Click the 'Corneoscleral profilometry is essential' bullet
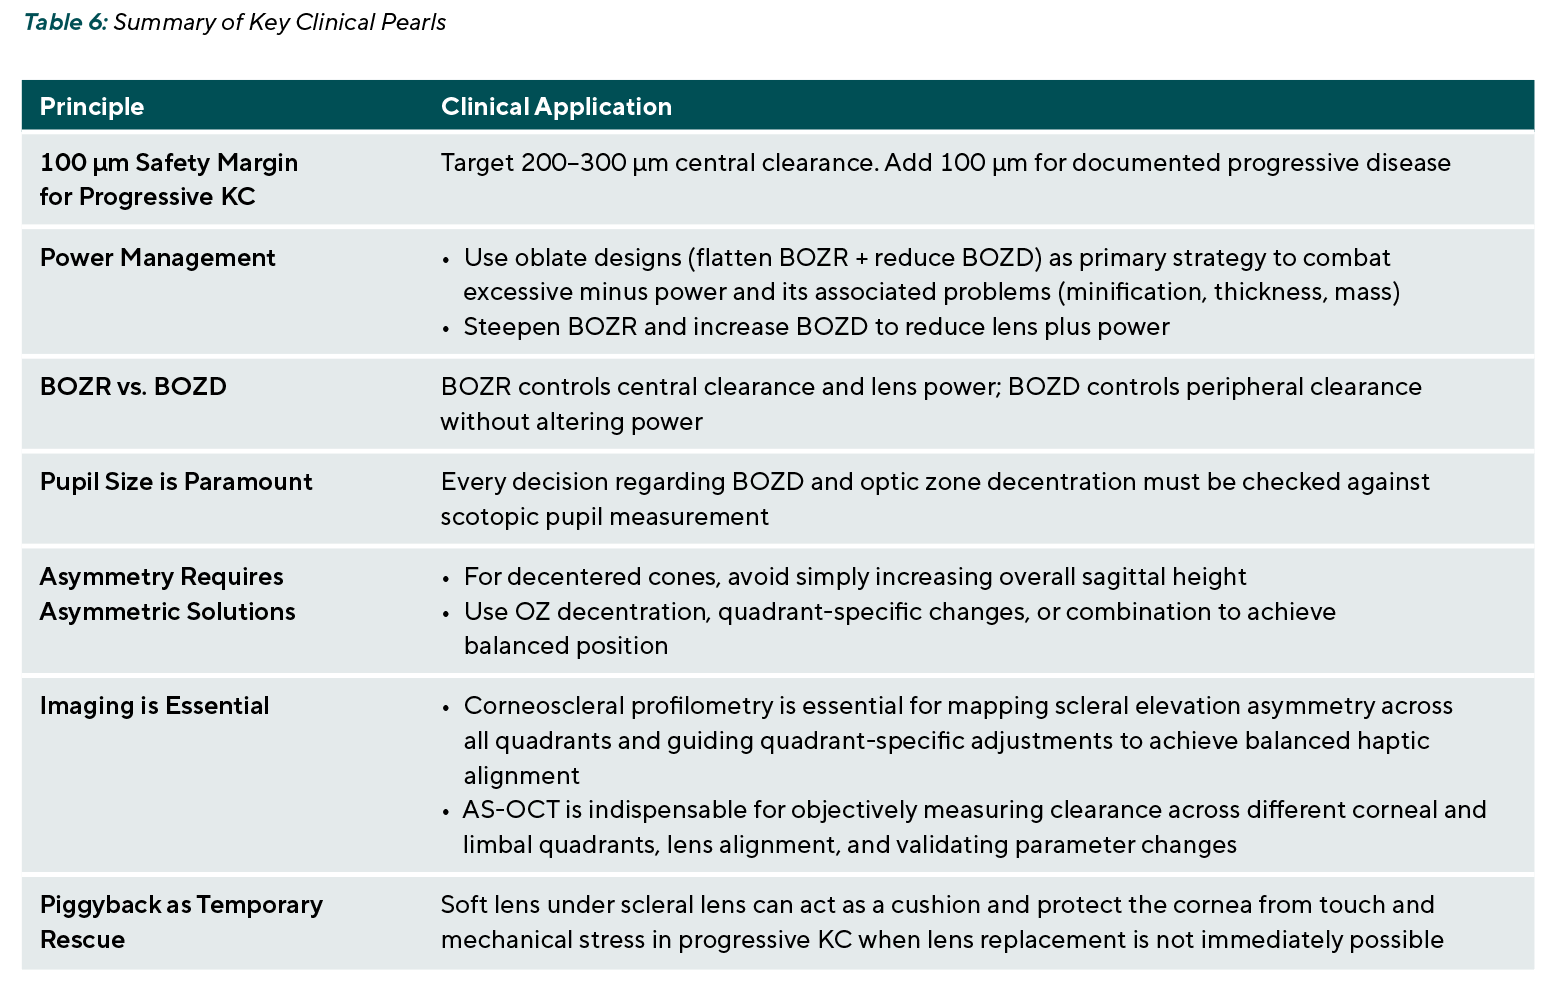The height and width of the screenshot is (986, 1548). [x=958, y=740]
